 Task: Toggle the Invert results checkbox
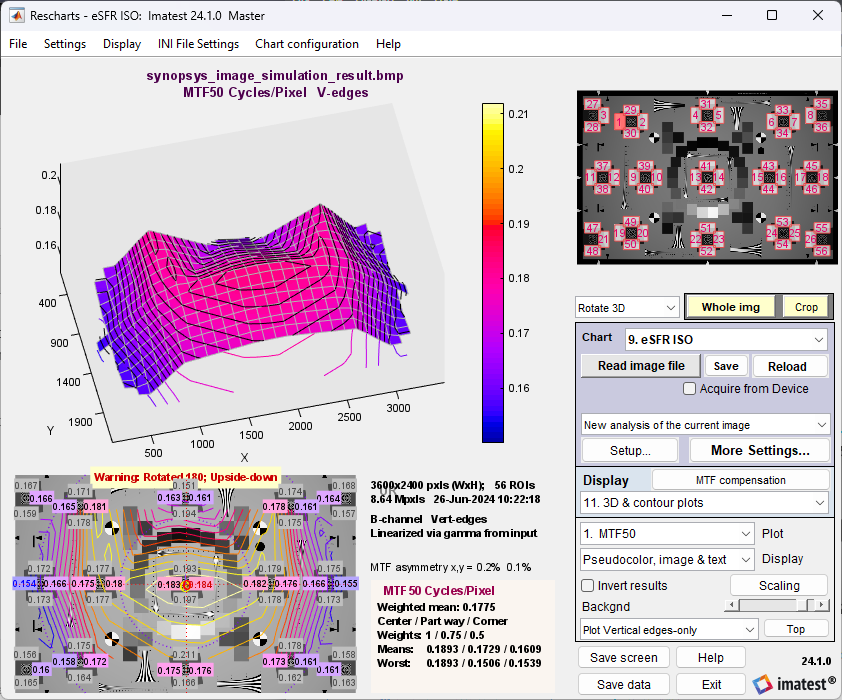[588, 586]
